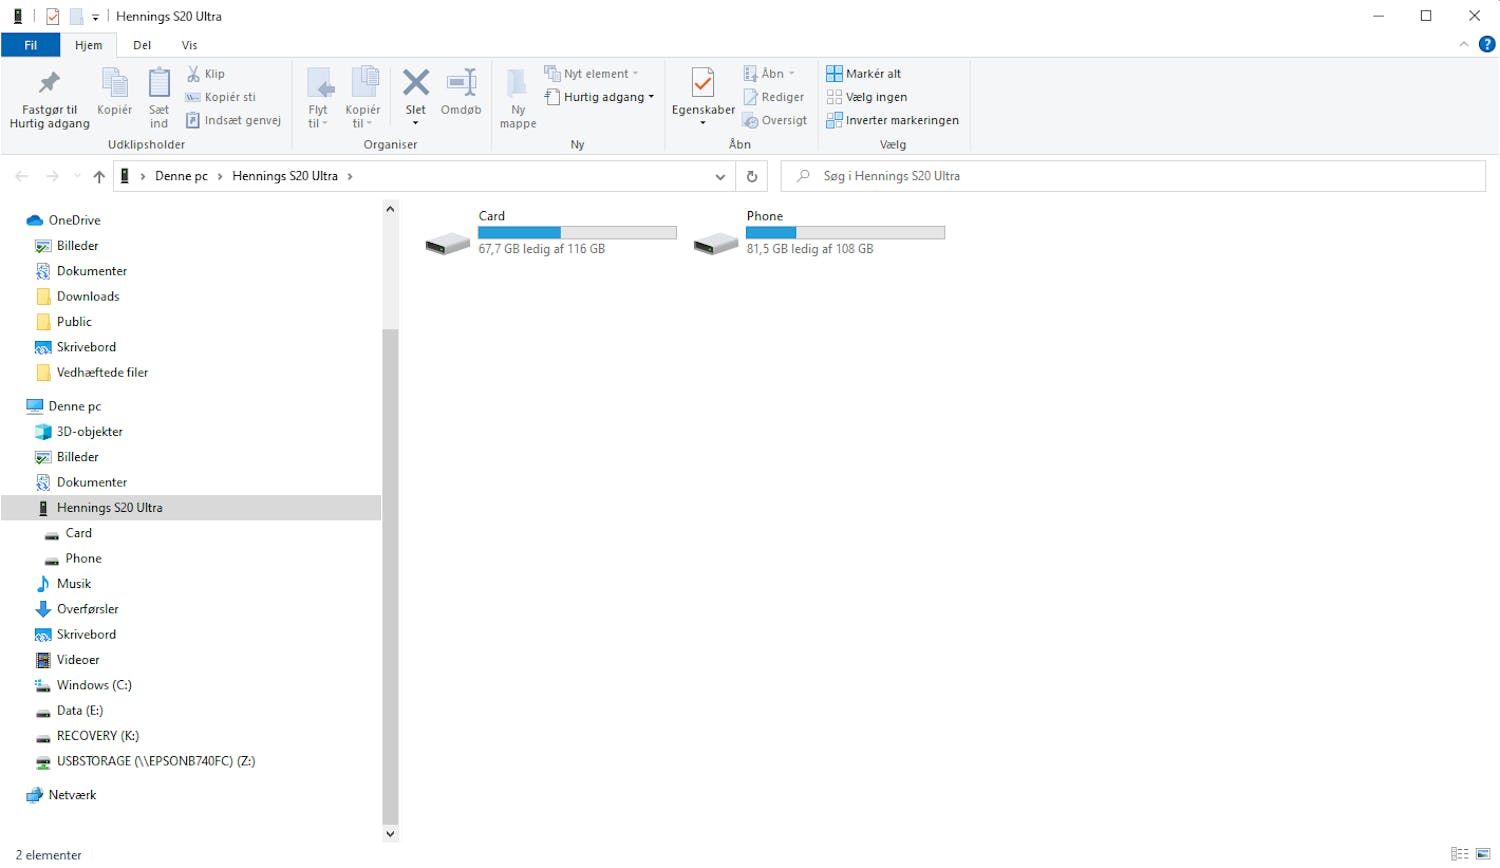Open the Vis ribbon tab
The height and width of the screenshot is (868, 1500).
tap(189, 45)
